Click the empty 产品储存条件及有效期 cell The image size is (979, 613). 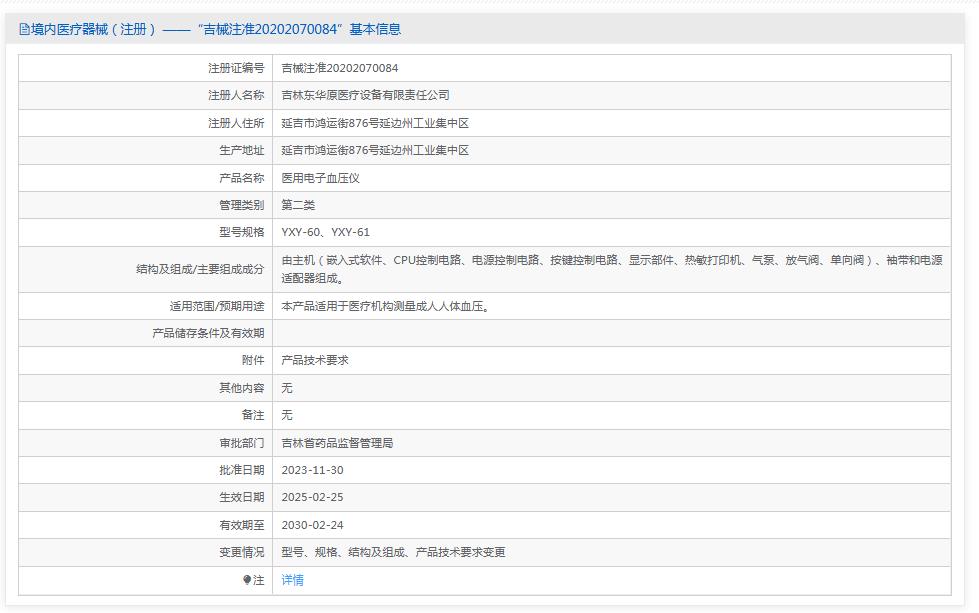500,334
